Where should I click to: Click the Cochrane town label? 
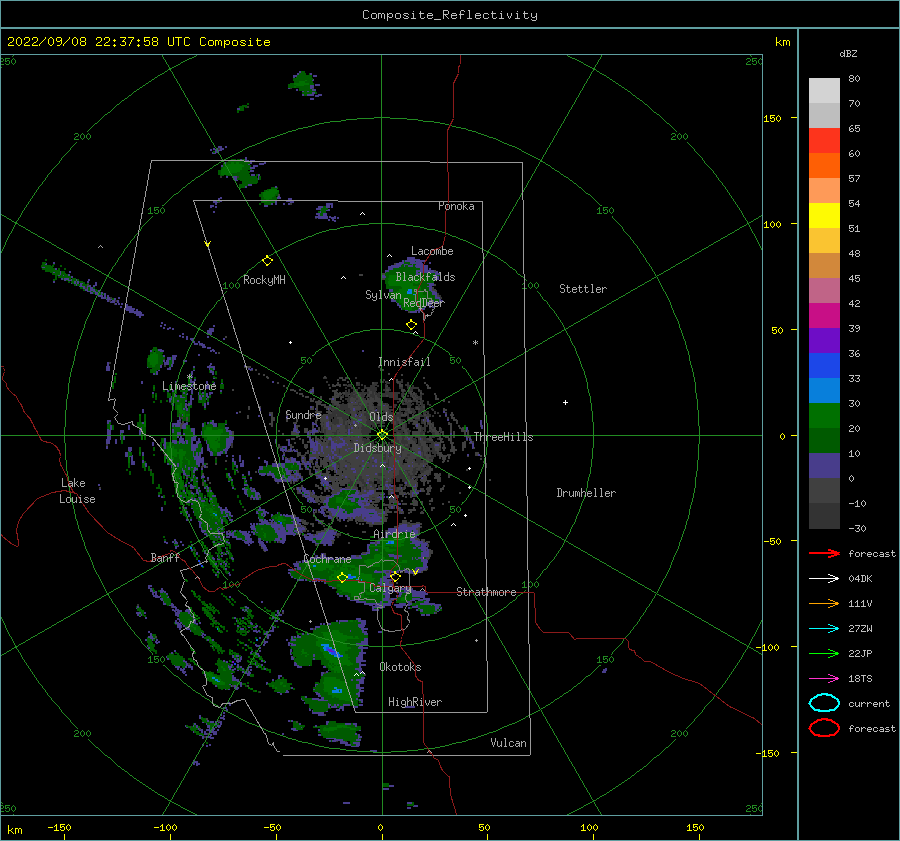(327, 559)
